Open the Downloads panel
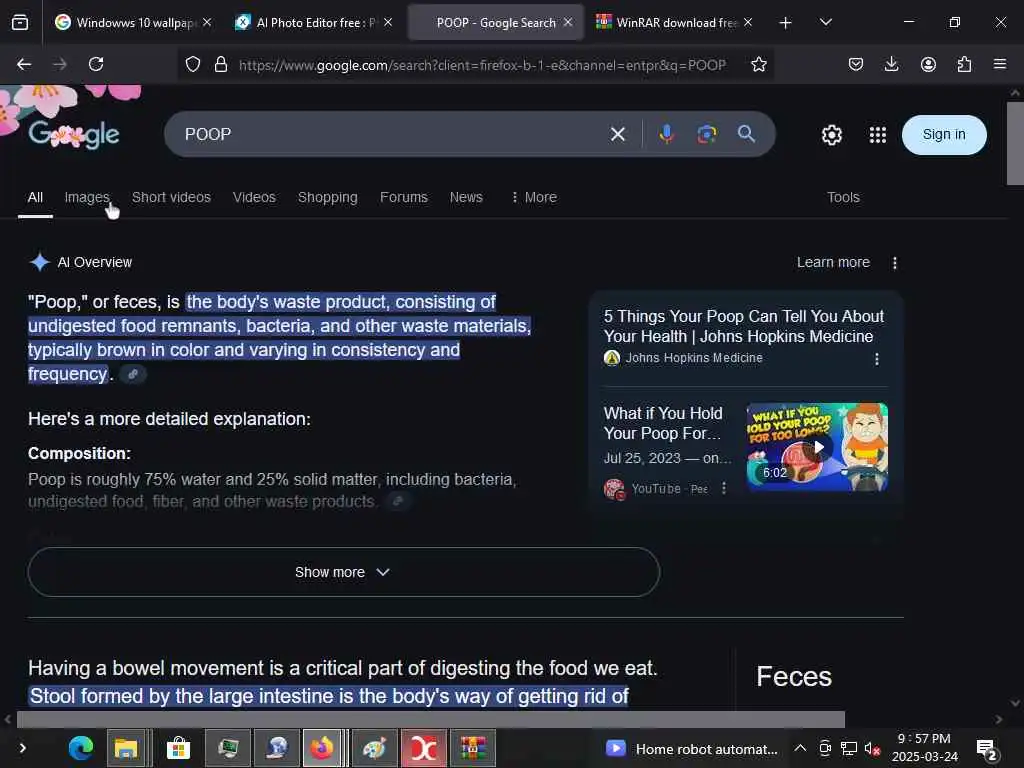 click(x=891, y=64)
